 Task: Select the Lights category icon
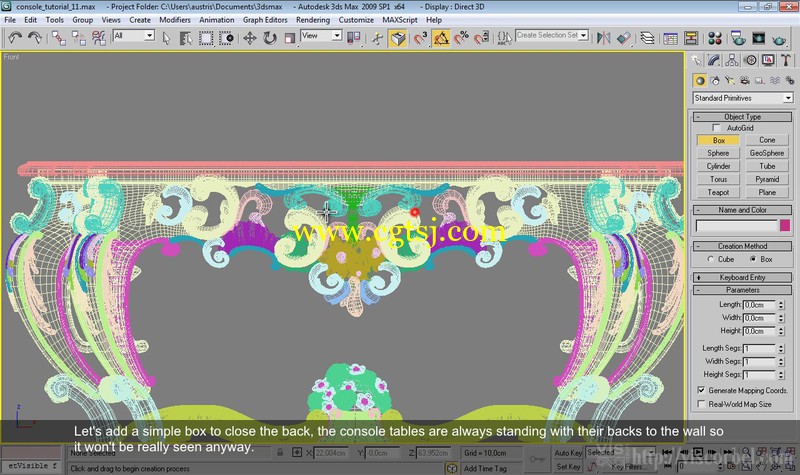[730, 80]
